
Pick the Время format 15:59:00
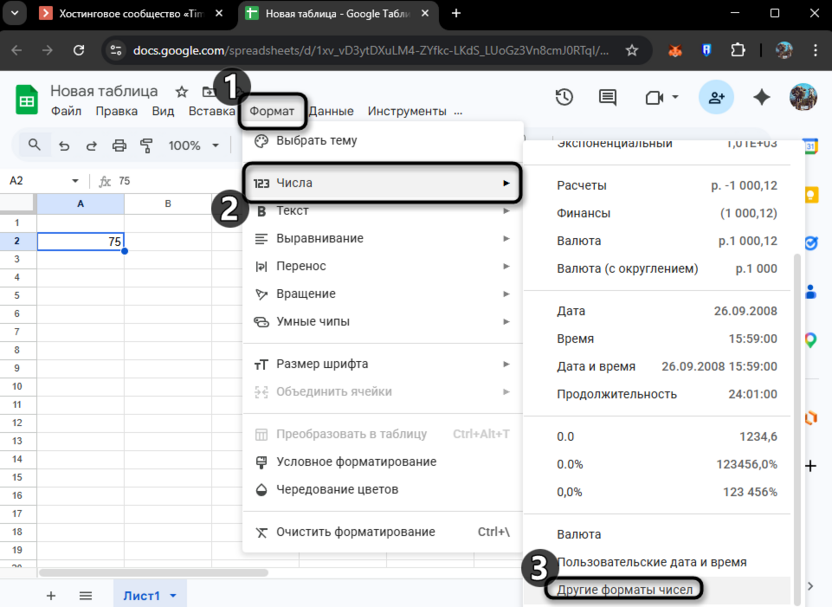pyautogui.click(x=657, y=339)
